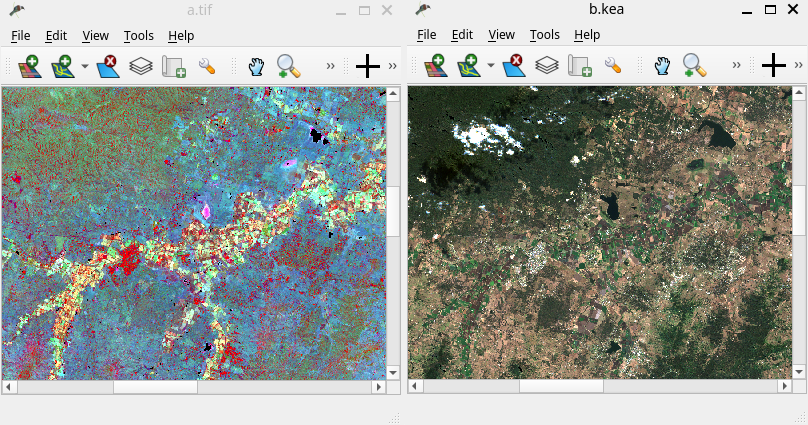
Task: Expand Add Vector dropdown arrow in b.kea window
Action: (491, 66)
